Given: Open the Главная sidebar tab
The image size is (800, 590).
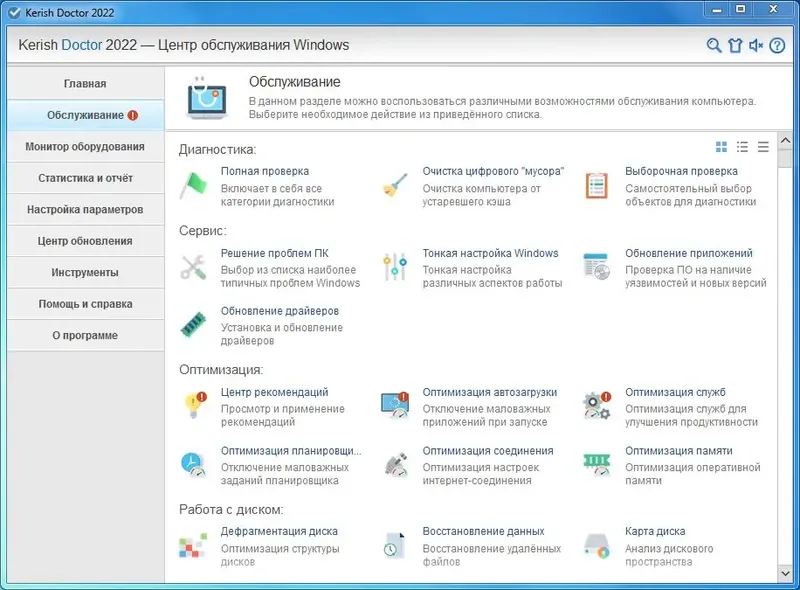Looking at the screenshot, I should 85,84.
